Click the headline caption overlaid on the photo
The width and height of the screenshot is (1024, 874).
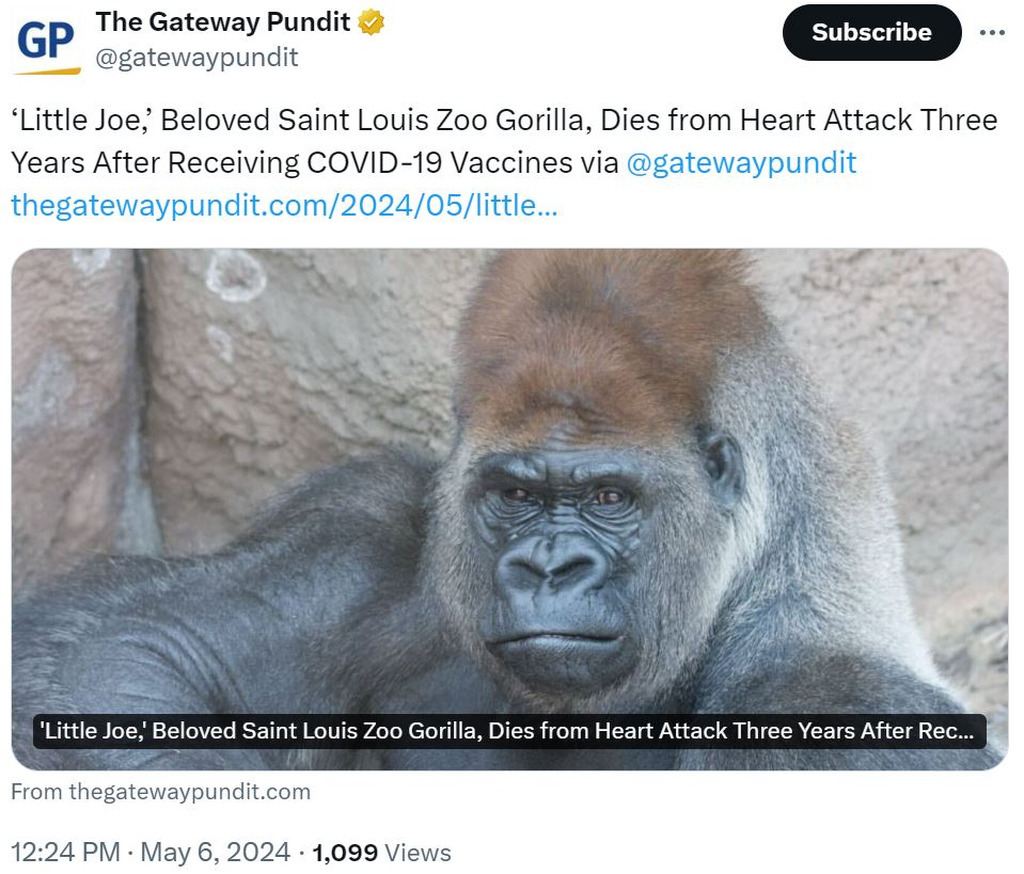[509, 731]
